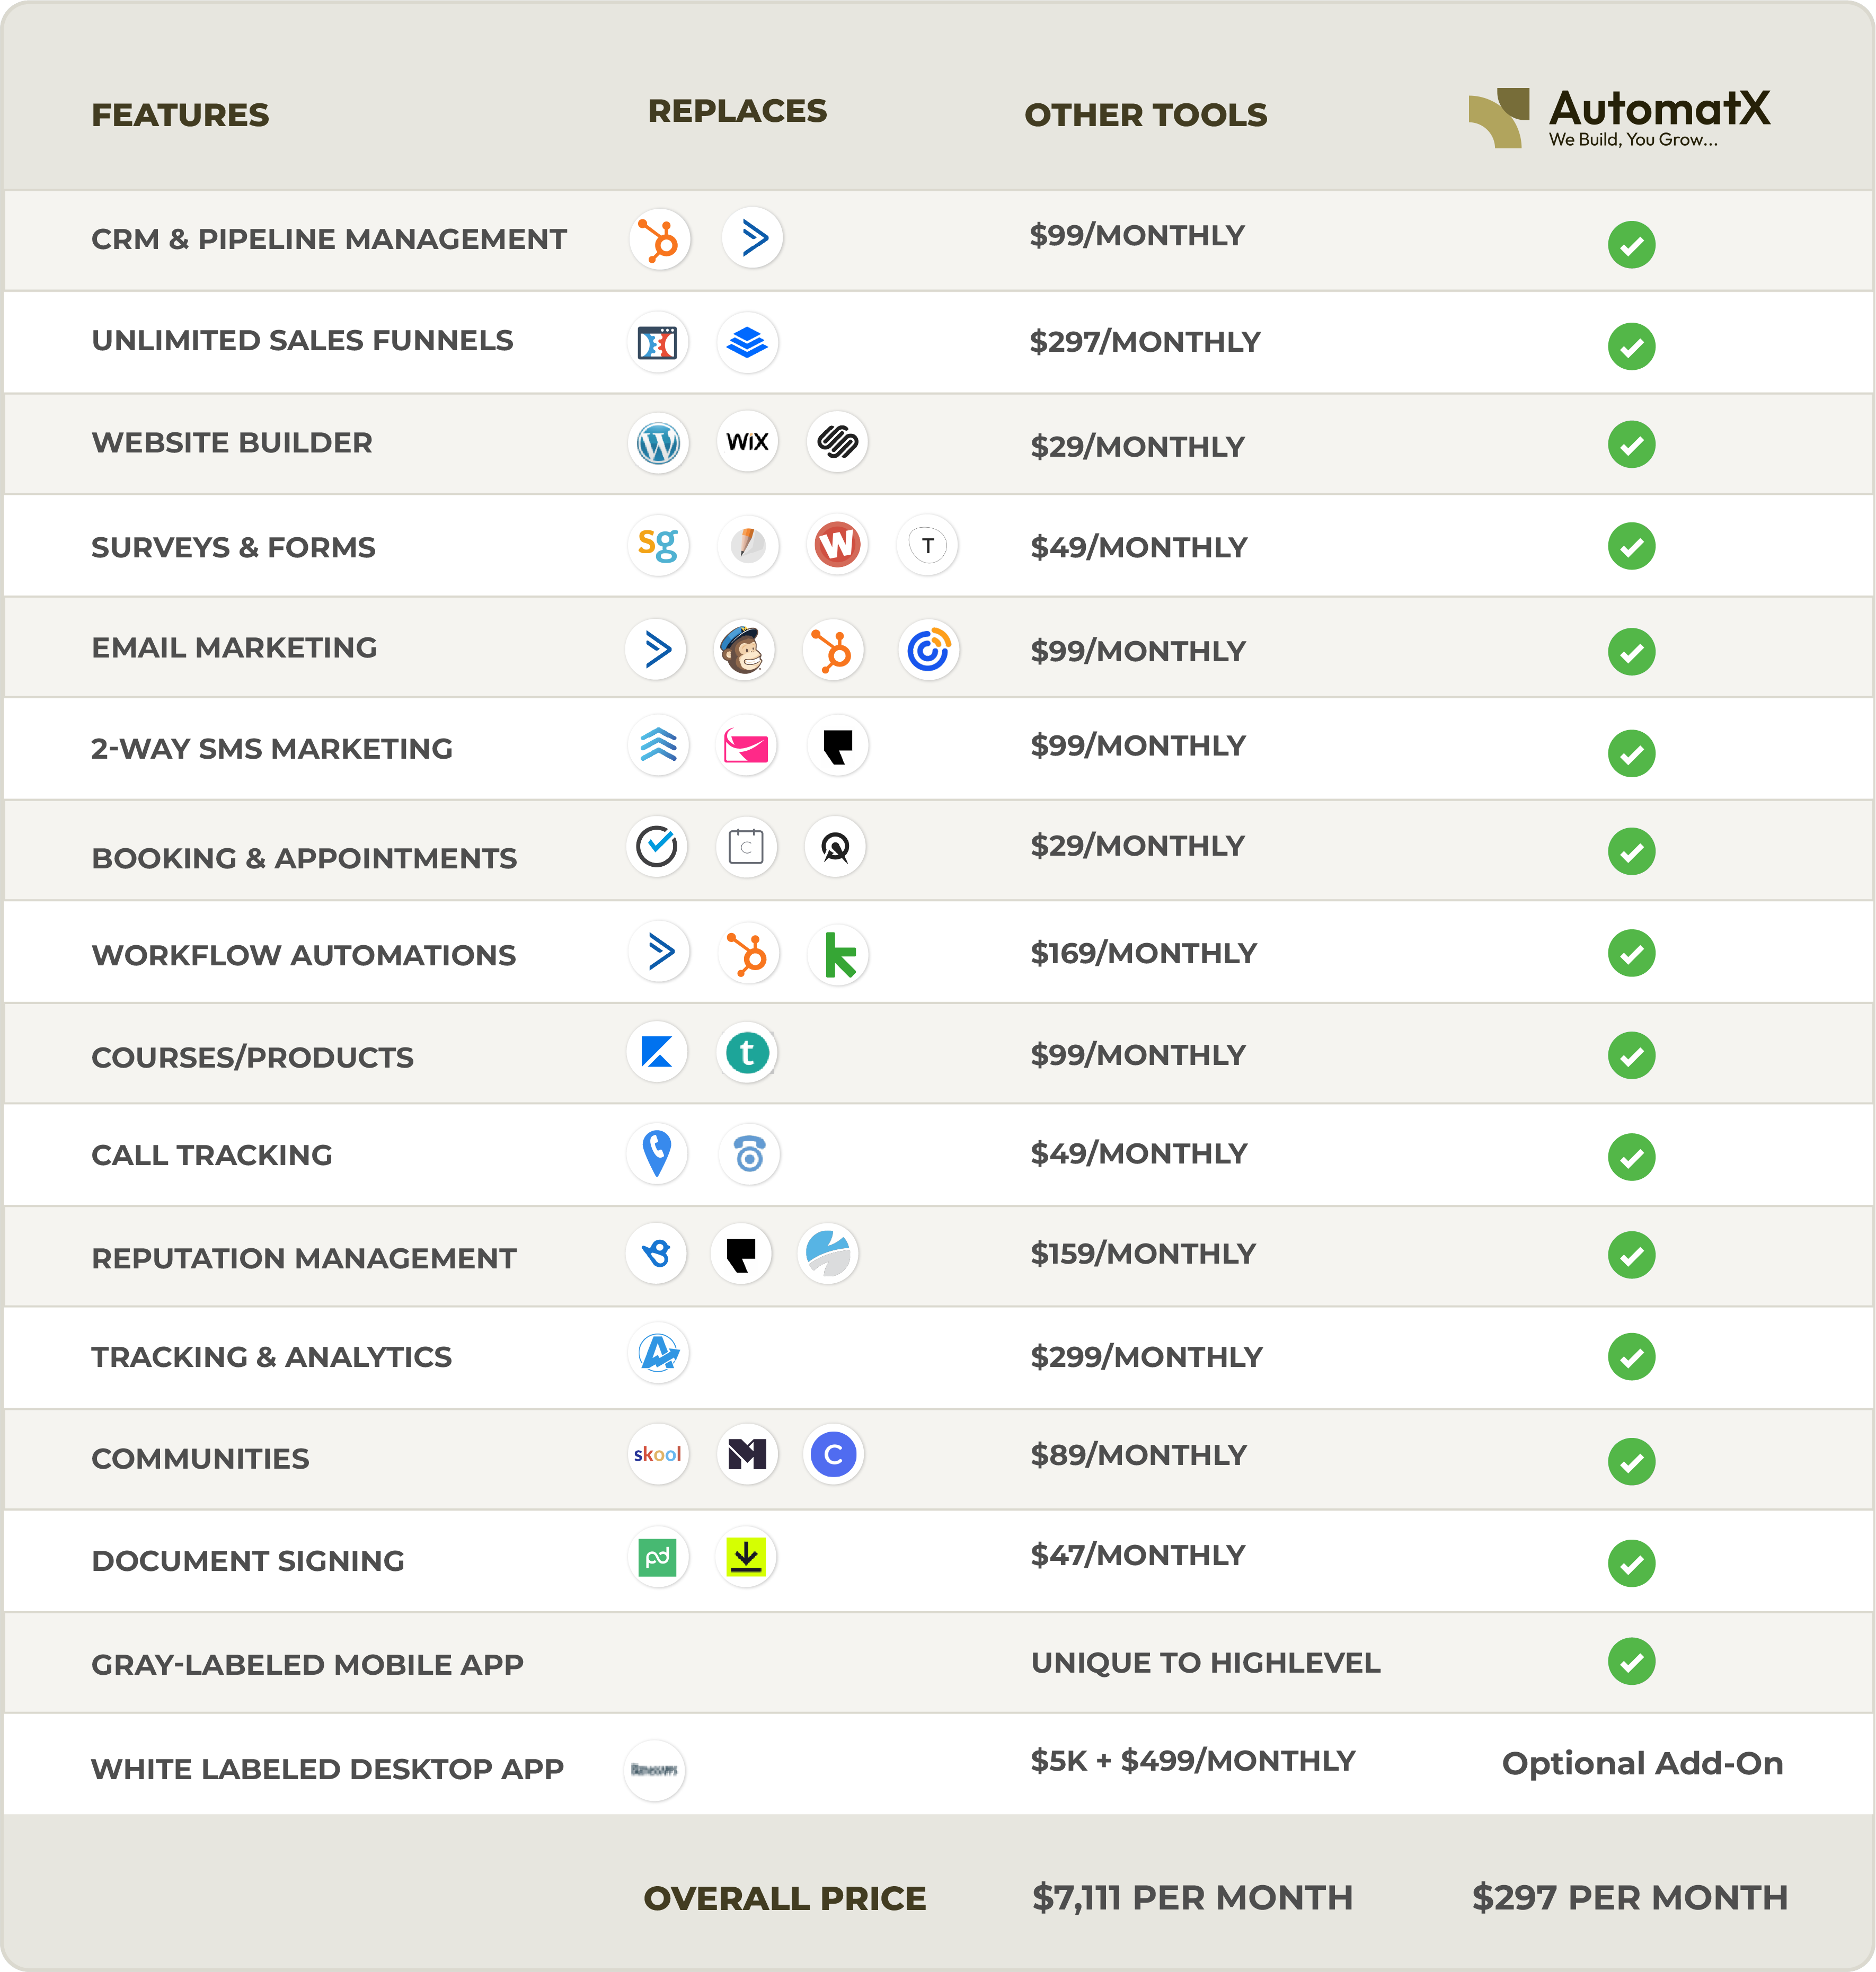1876x1972 pixels.
Task: Click the REPLACES column header
Action: [737, 111]
